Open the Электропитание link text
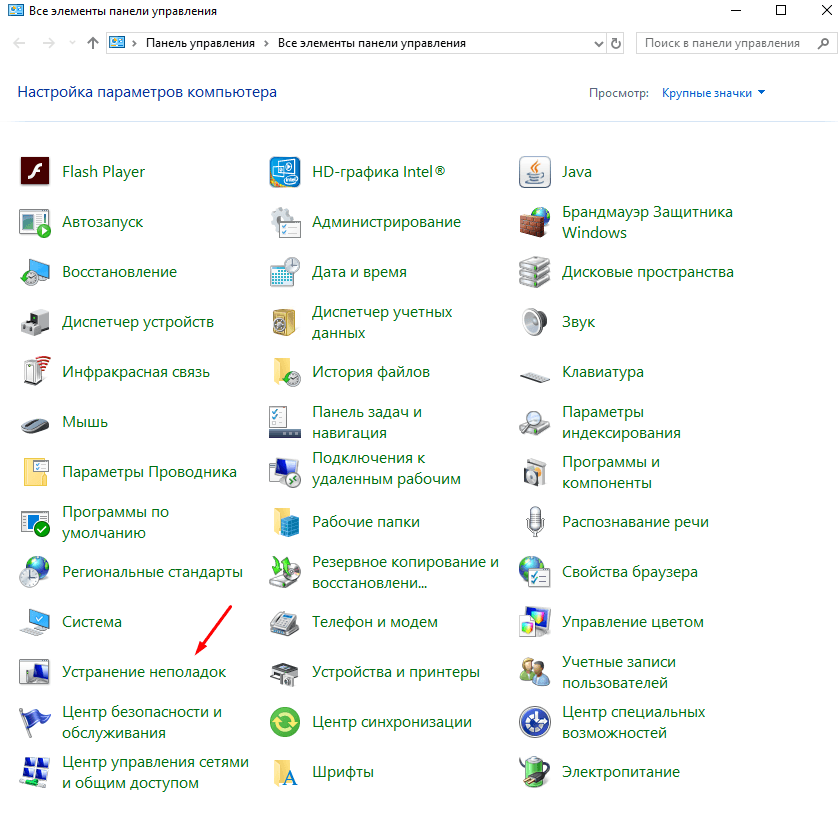The image size is (838, 829). (620, 772)
